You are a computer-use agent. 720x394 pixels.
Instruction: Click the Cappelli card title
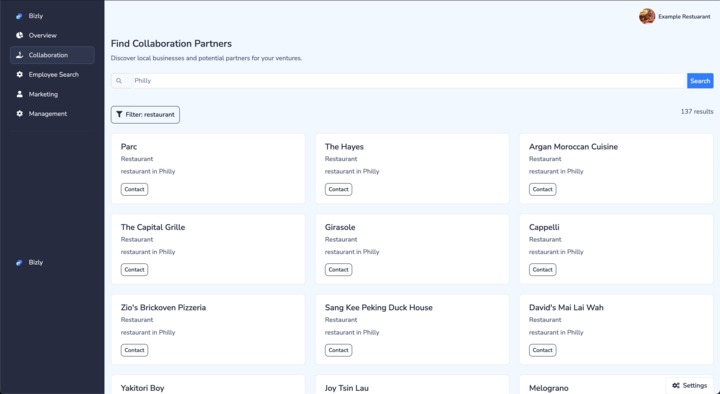pos(544,227)
